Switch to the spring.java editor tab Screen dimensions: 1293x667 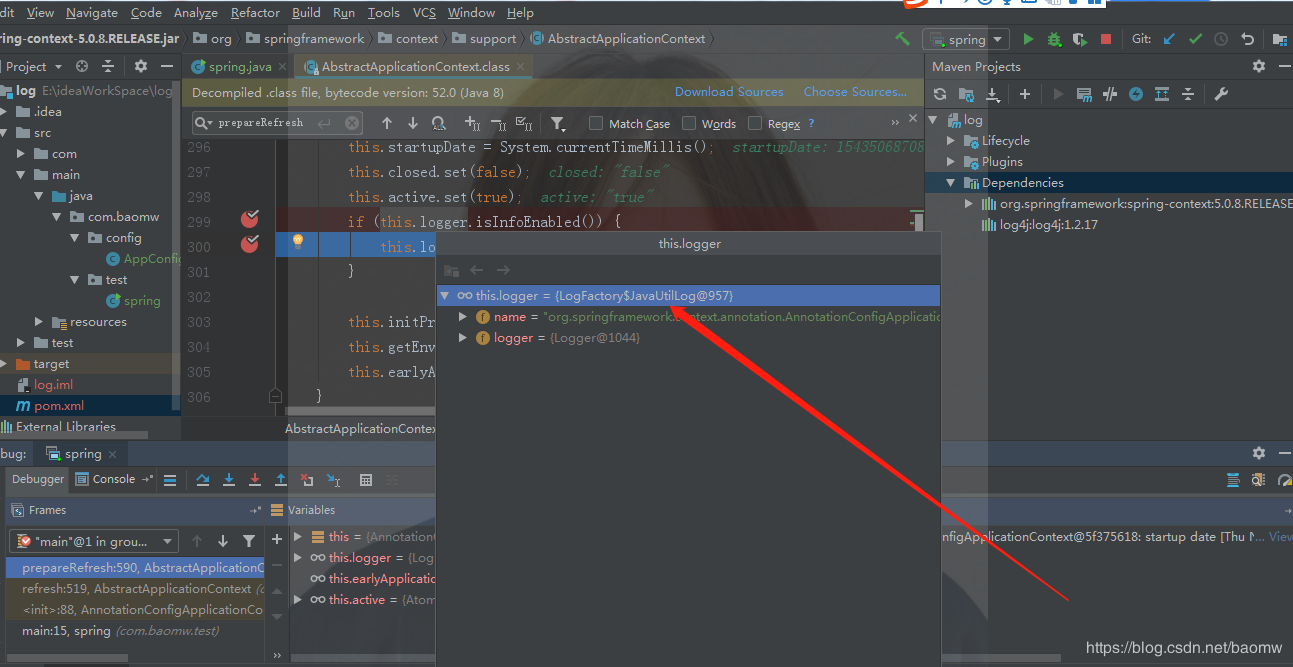coord(238,67)
